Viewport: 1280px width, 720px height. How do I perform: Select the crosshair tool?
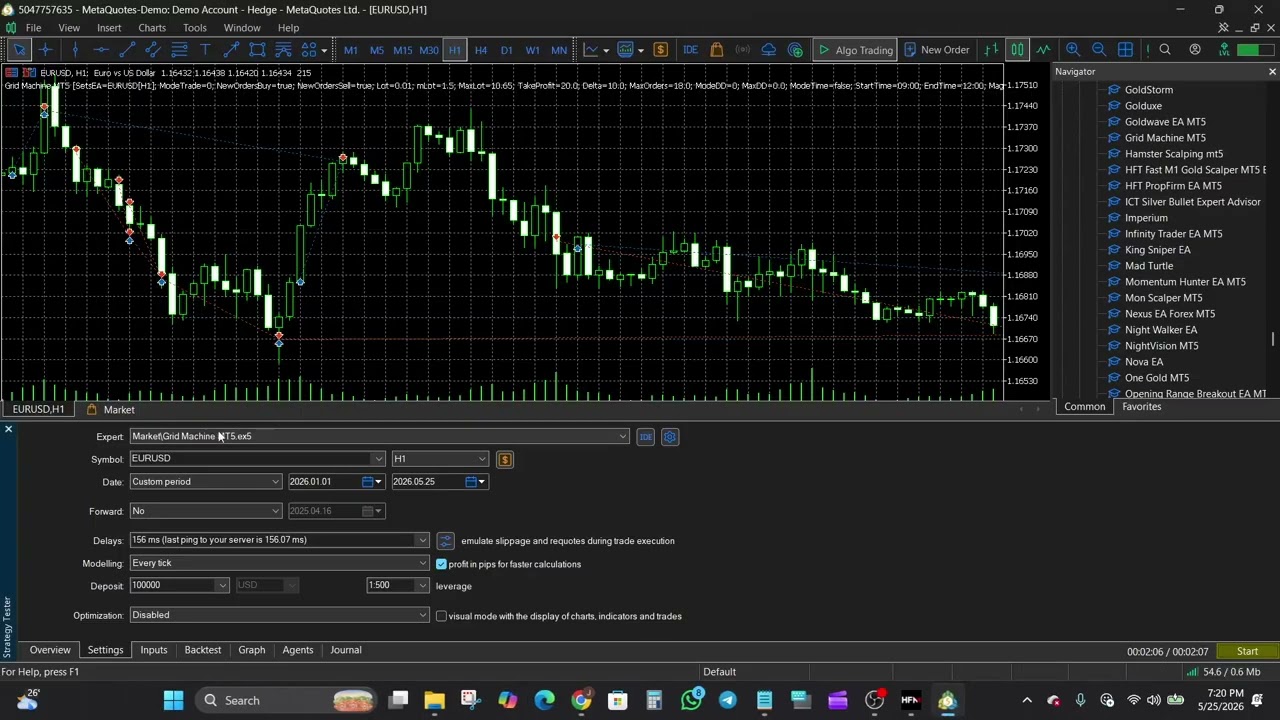point(46,50)
